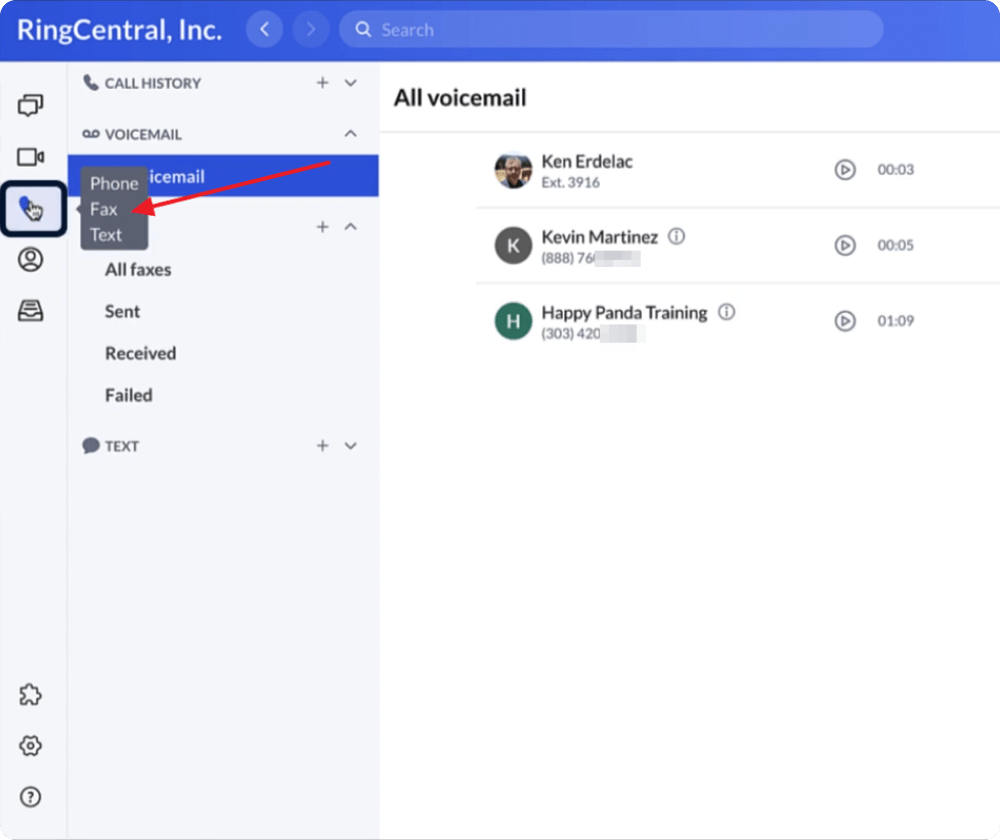This screenshot has width=1000, height=840.
Task: Open the inbox tray icon in sidebar
Action: [31, 311]
